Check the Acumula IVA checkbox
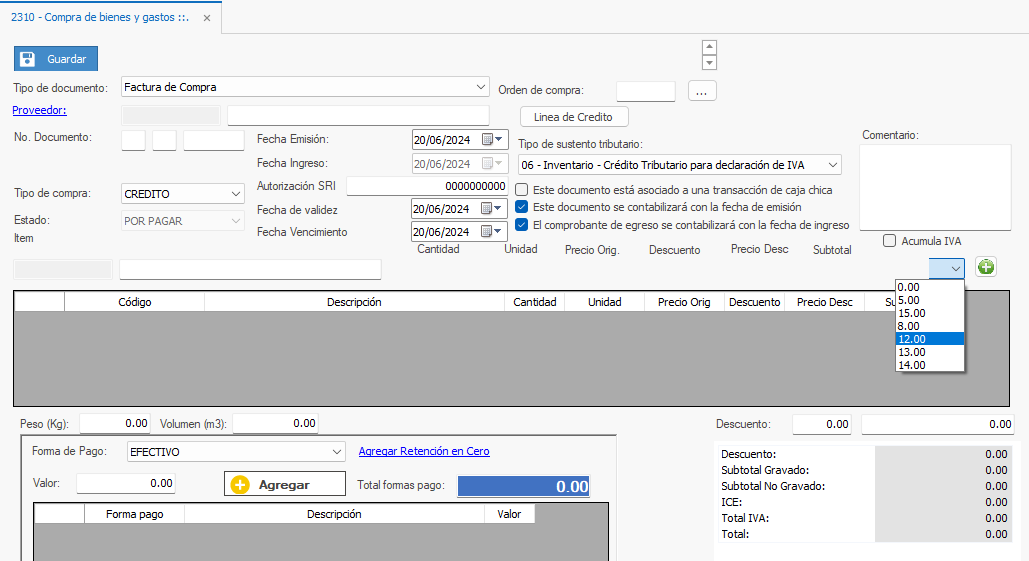 pos(889,241)
